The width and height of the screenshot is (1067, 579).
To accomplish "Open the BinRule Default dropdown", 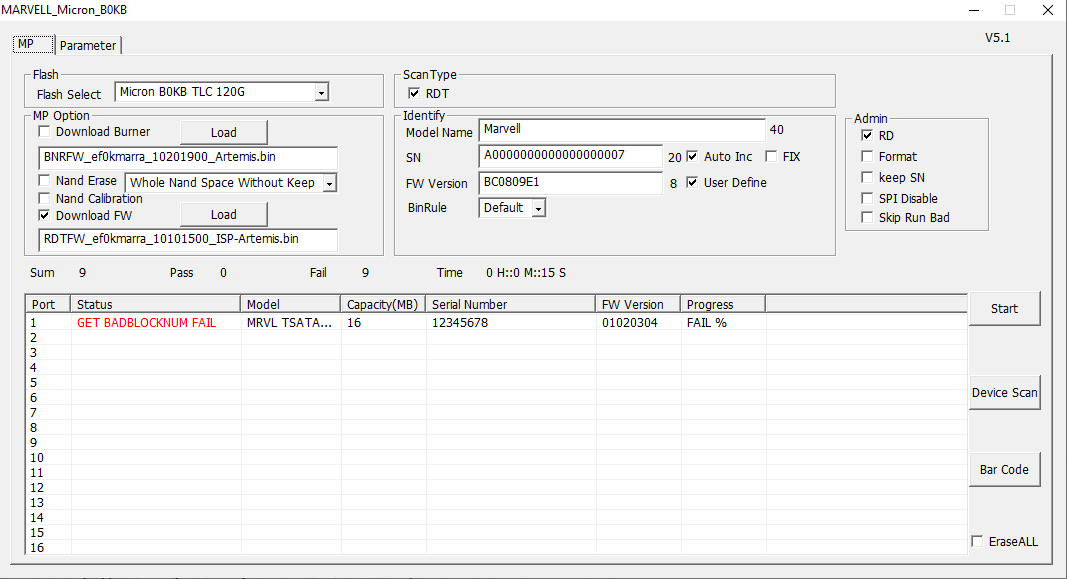I will [538, 208].
